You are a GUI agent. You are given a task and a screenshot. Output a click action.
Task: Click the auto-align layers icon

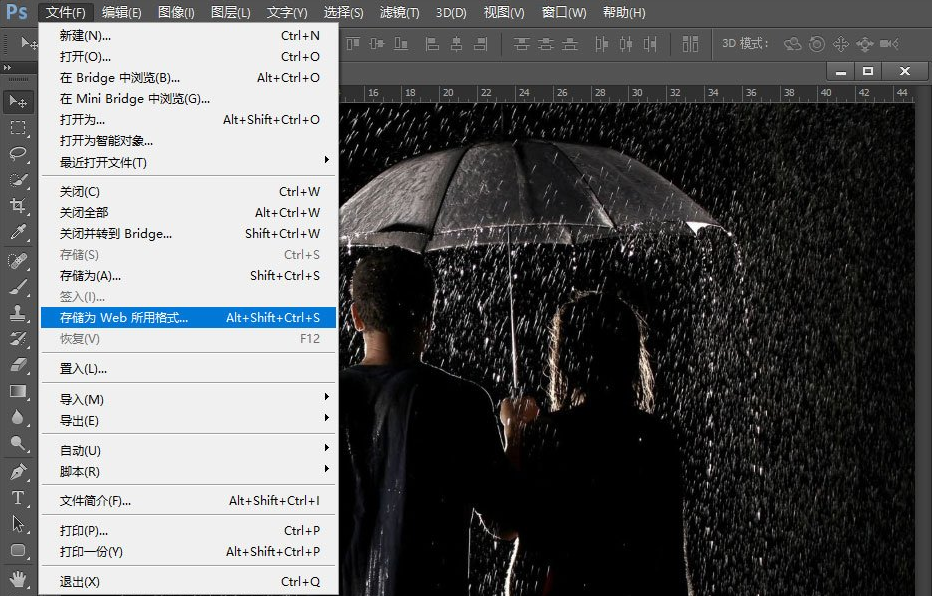(x=690, y=44)
